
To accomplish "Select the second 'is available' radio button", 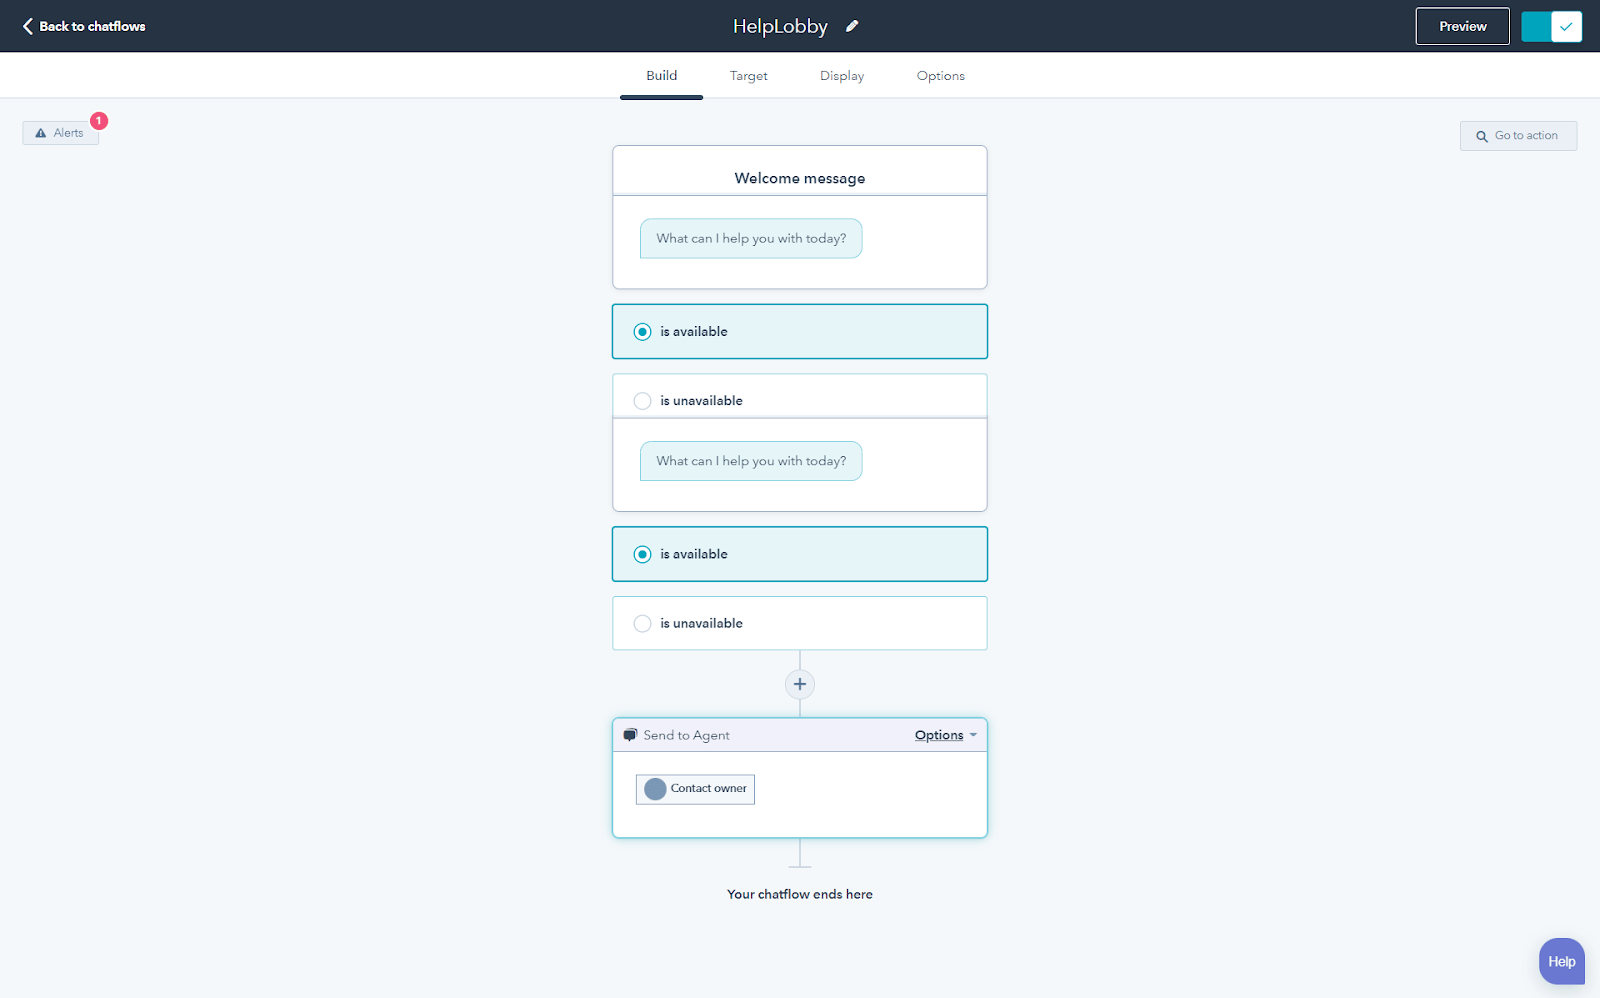I will point(642,554).
